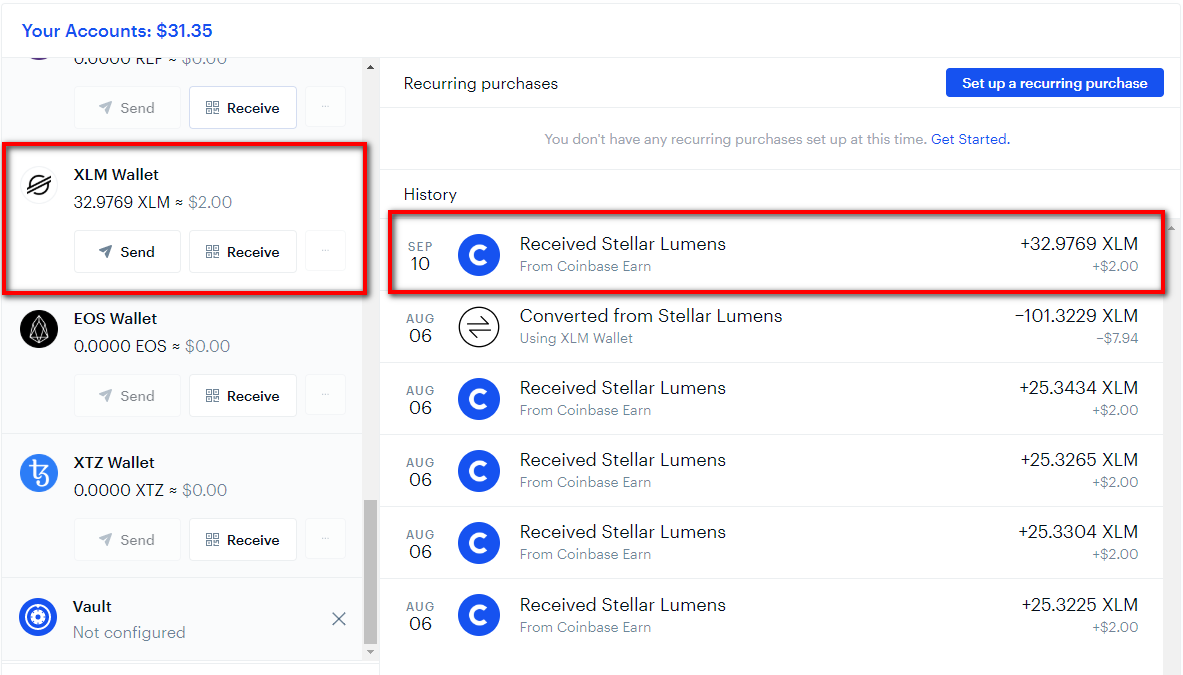Click the Vault icon
This screenshot has height=675, width=1183.
tap(38, 617)
